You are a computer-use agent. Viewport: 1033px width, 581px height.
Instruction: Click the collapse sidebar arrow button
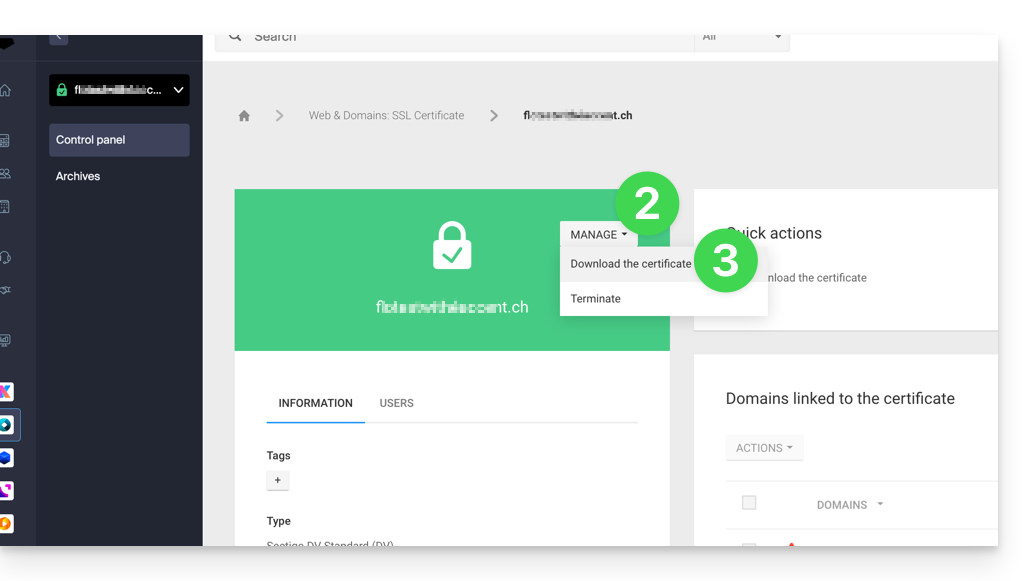58,37
